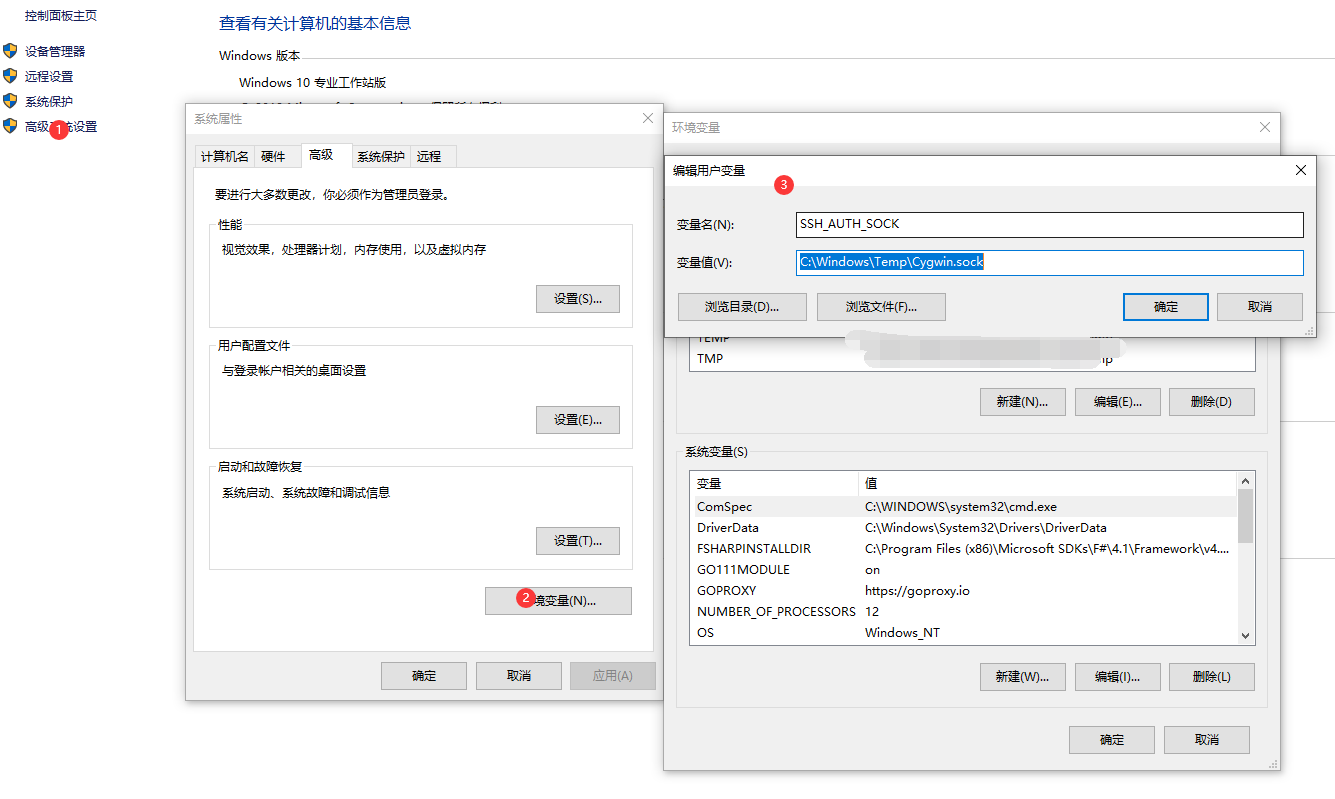This screenshot has height=799, width=1335.
Task: Click 编辑(E)... for user variables
Action: click(1117, 402)
